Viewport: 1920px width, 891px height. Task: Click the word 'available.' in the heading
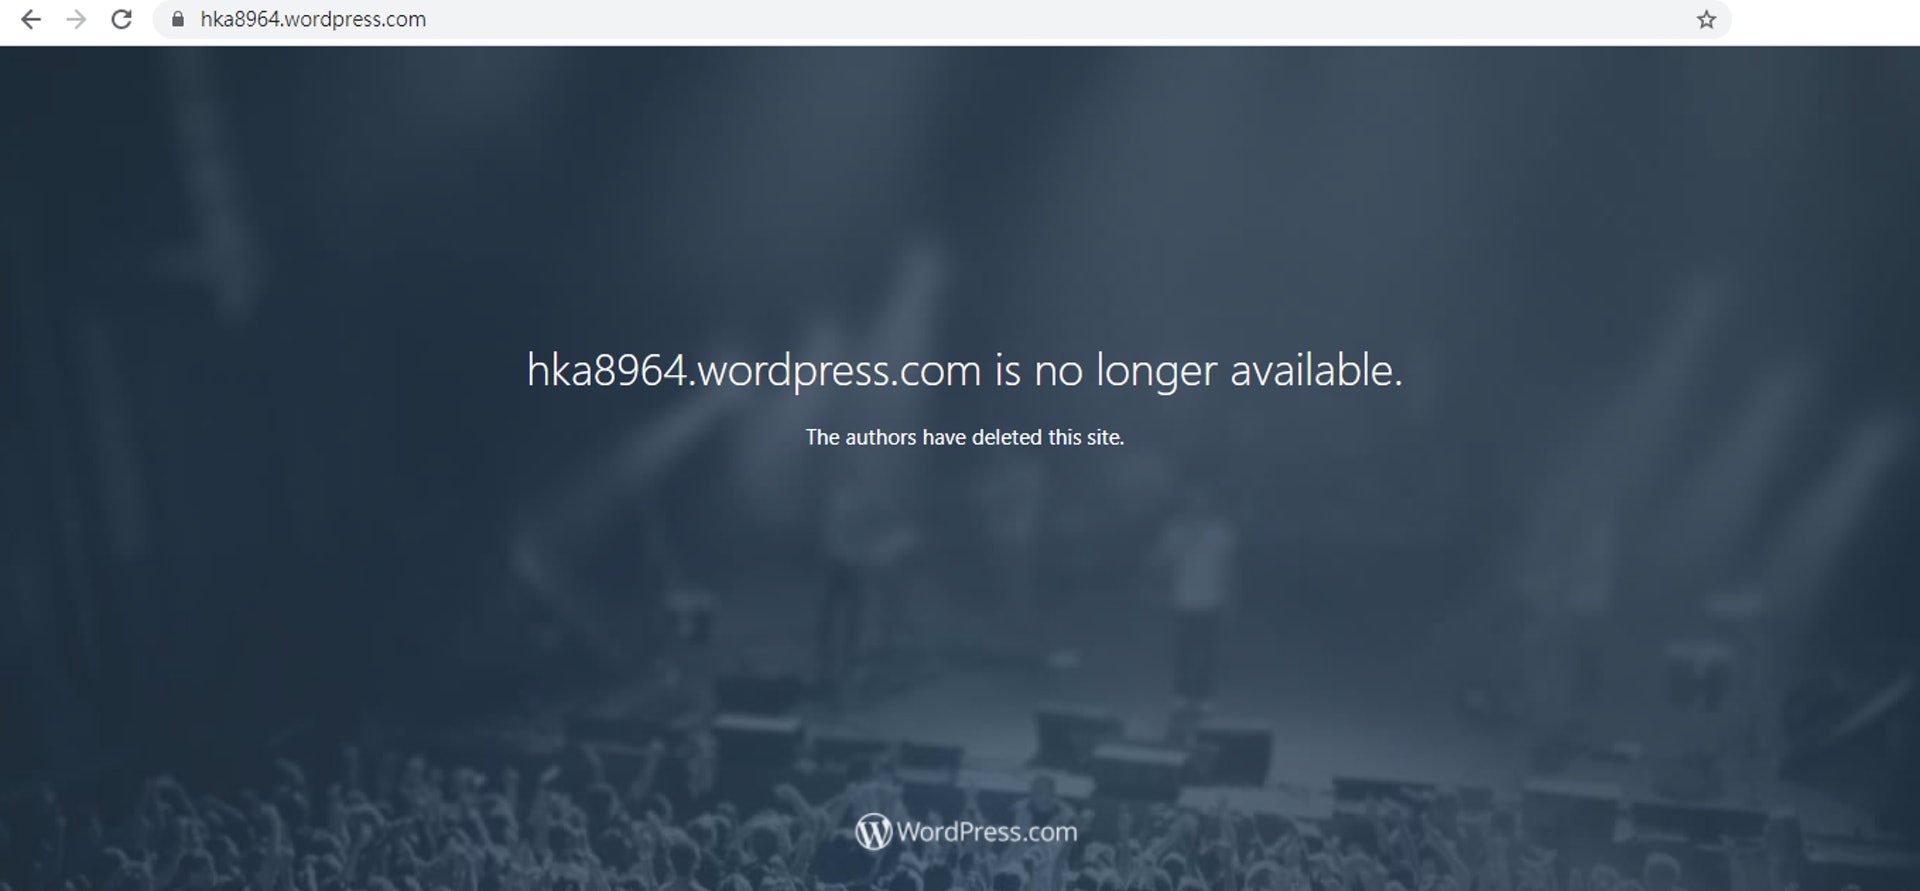(1316, 370)
